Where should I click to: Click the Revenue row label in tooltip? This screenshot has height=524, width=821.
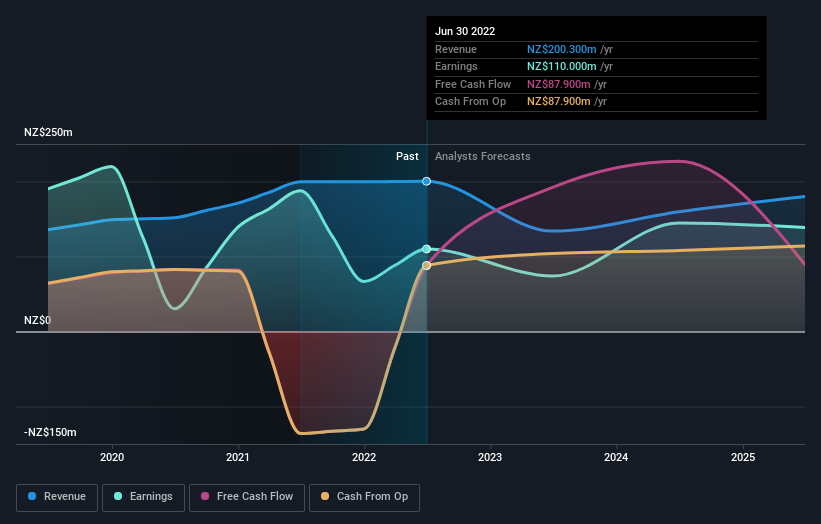pyautogui.click(x=456, y=49)
